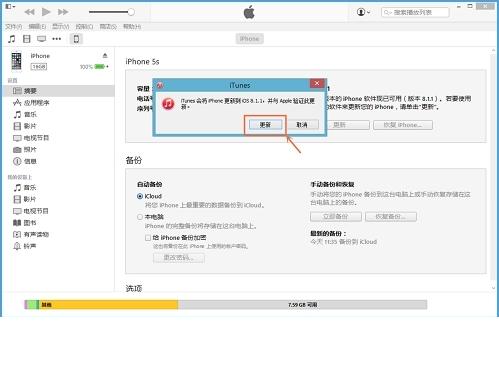The image size is (499, 367).
Task: Eject the iPhone using the eject icon
Action: 105,56
